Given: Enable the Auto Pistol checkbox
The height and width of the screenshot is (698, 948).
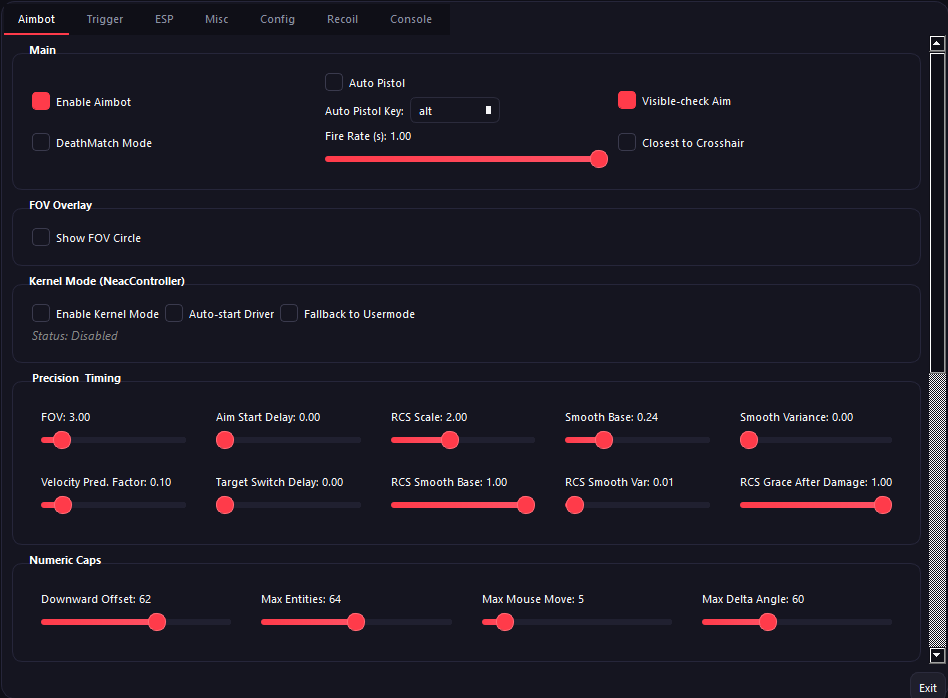Looking at the screenshot, I should click(x=334, y=82).
